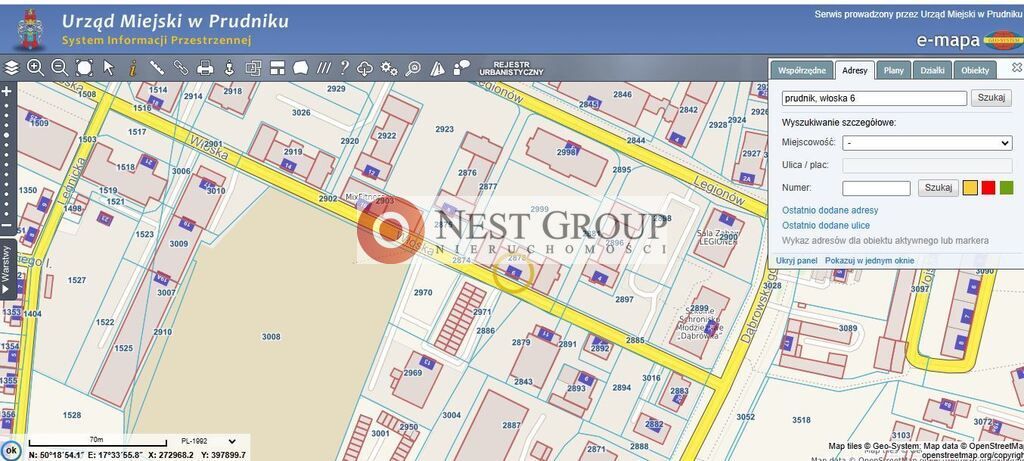This screenshot has height=461, width=1024.
Task: Click the chain link icon in toolbar
Action: [x=181, y=68]
